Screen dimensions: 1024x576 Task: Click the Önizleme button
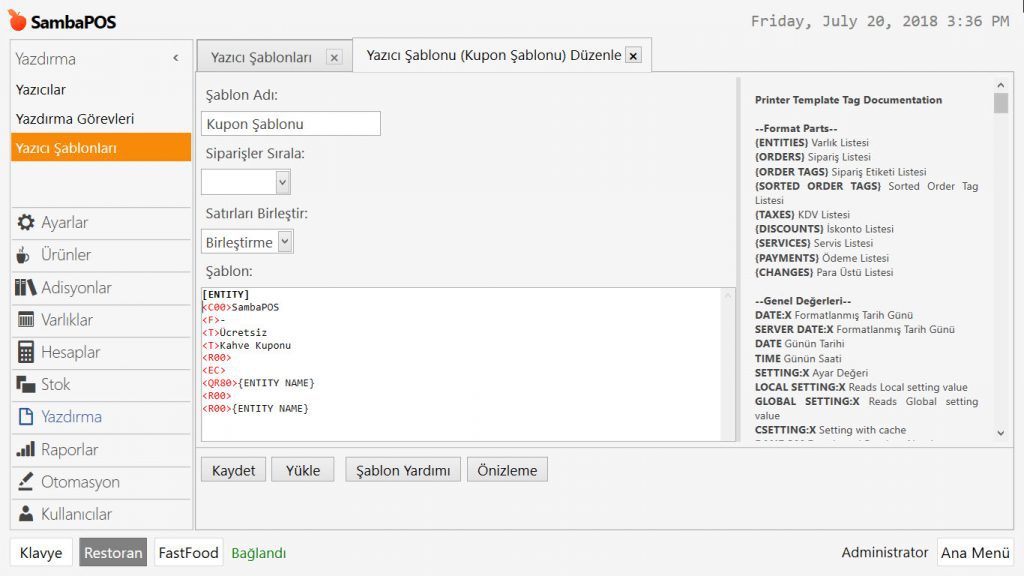tap(507, 470)
